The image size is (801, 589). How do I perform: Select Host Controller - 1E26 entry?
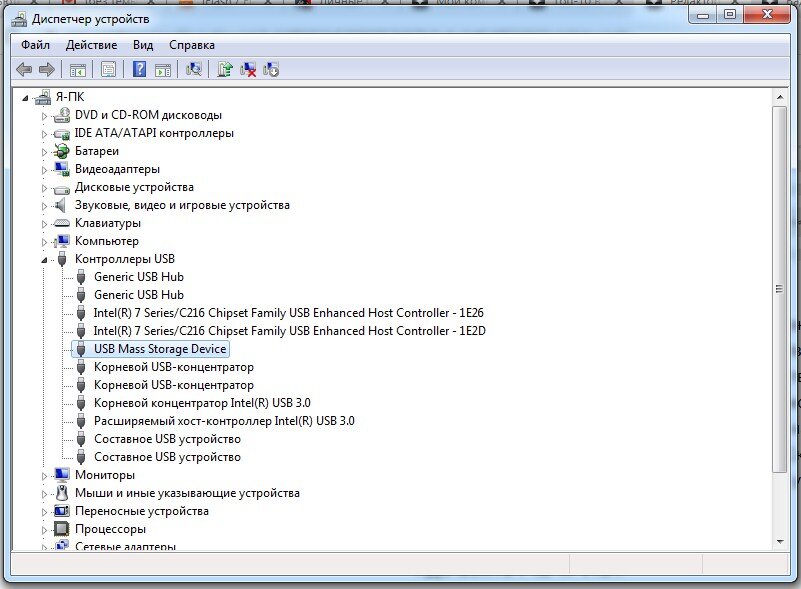[x=289, y=313]
